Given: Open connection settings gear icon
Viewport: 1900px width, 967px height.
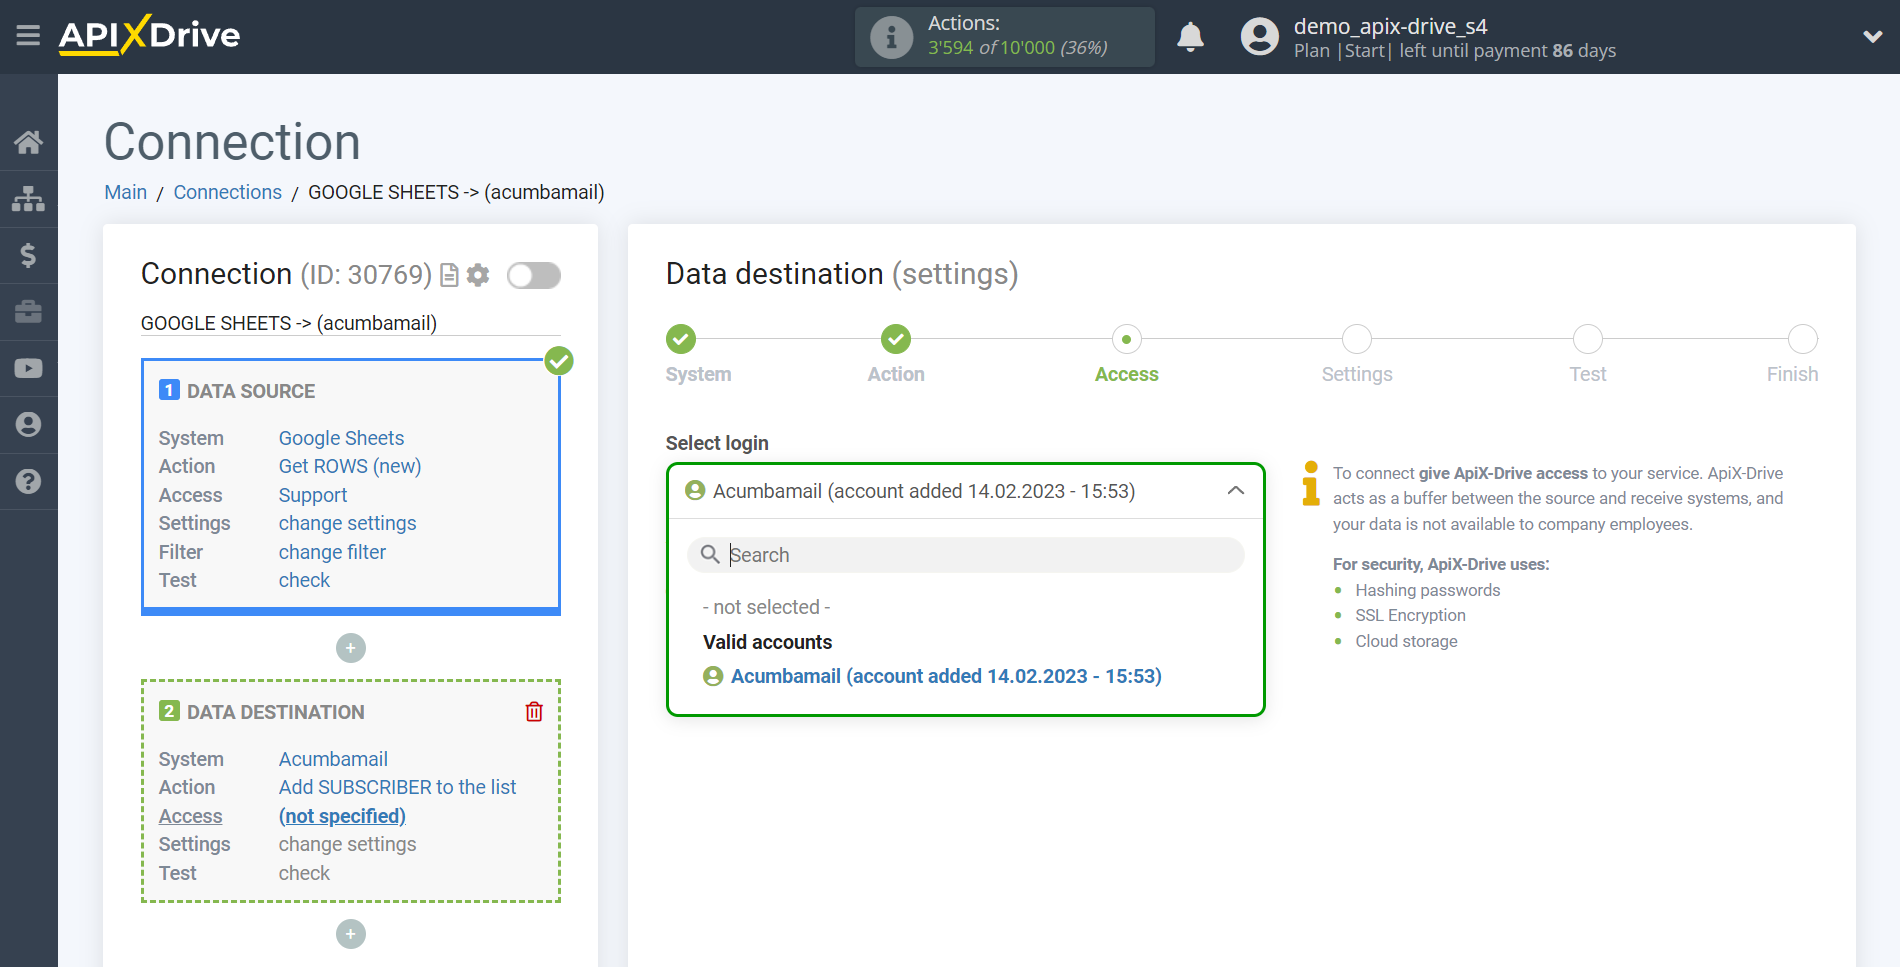Looking at the screenshot, I should tap(478, 275).
